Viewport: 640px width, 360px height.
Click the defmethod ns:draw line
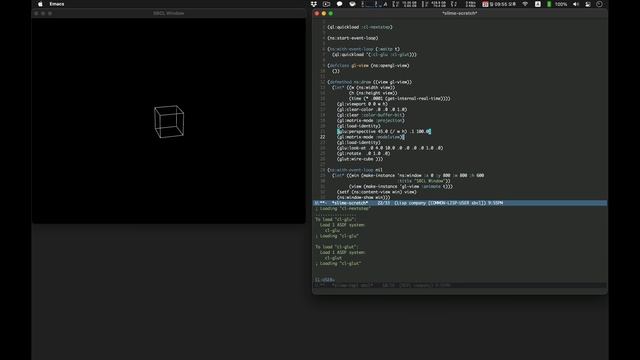(369, 82)
